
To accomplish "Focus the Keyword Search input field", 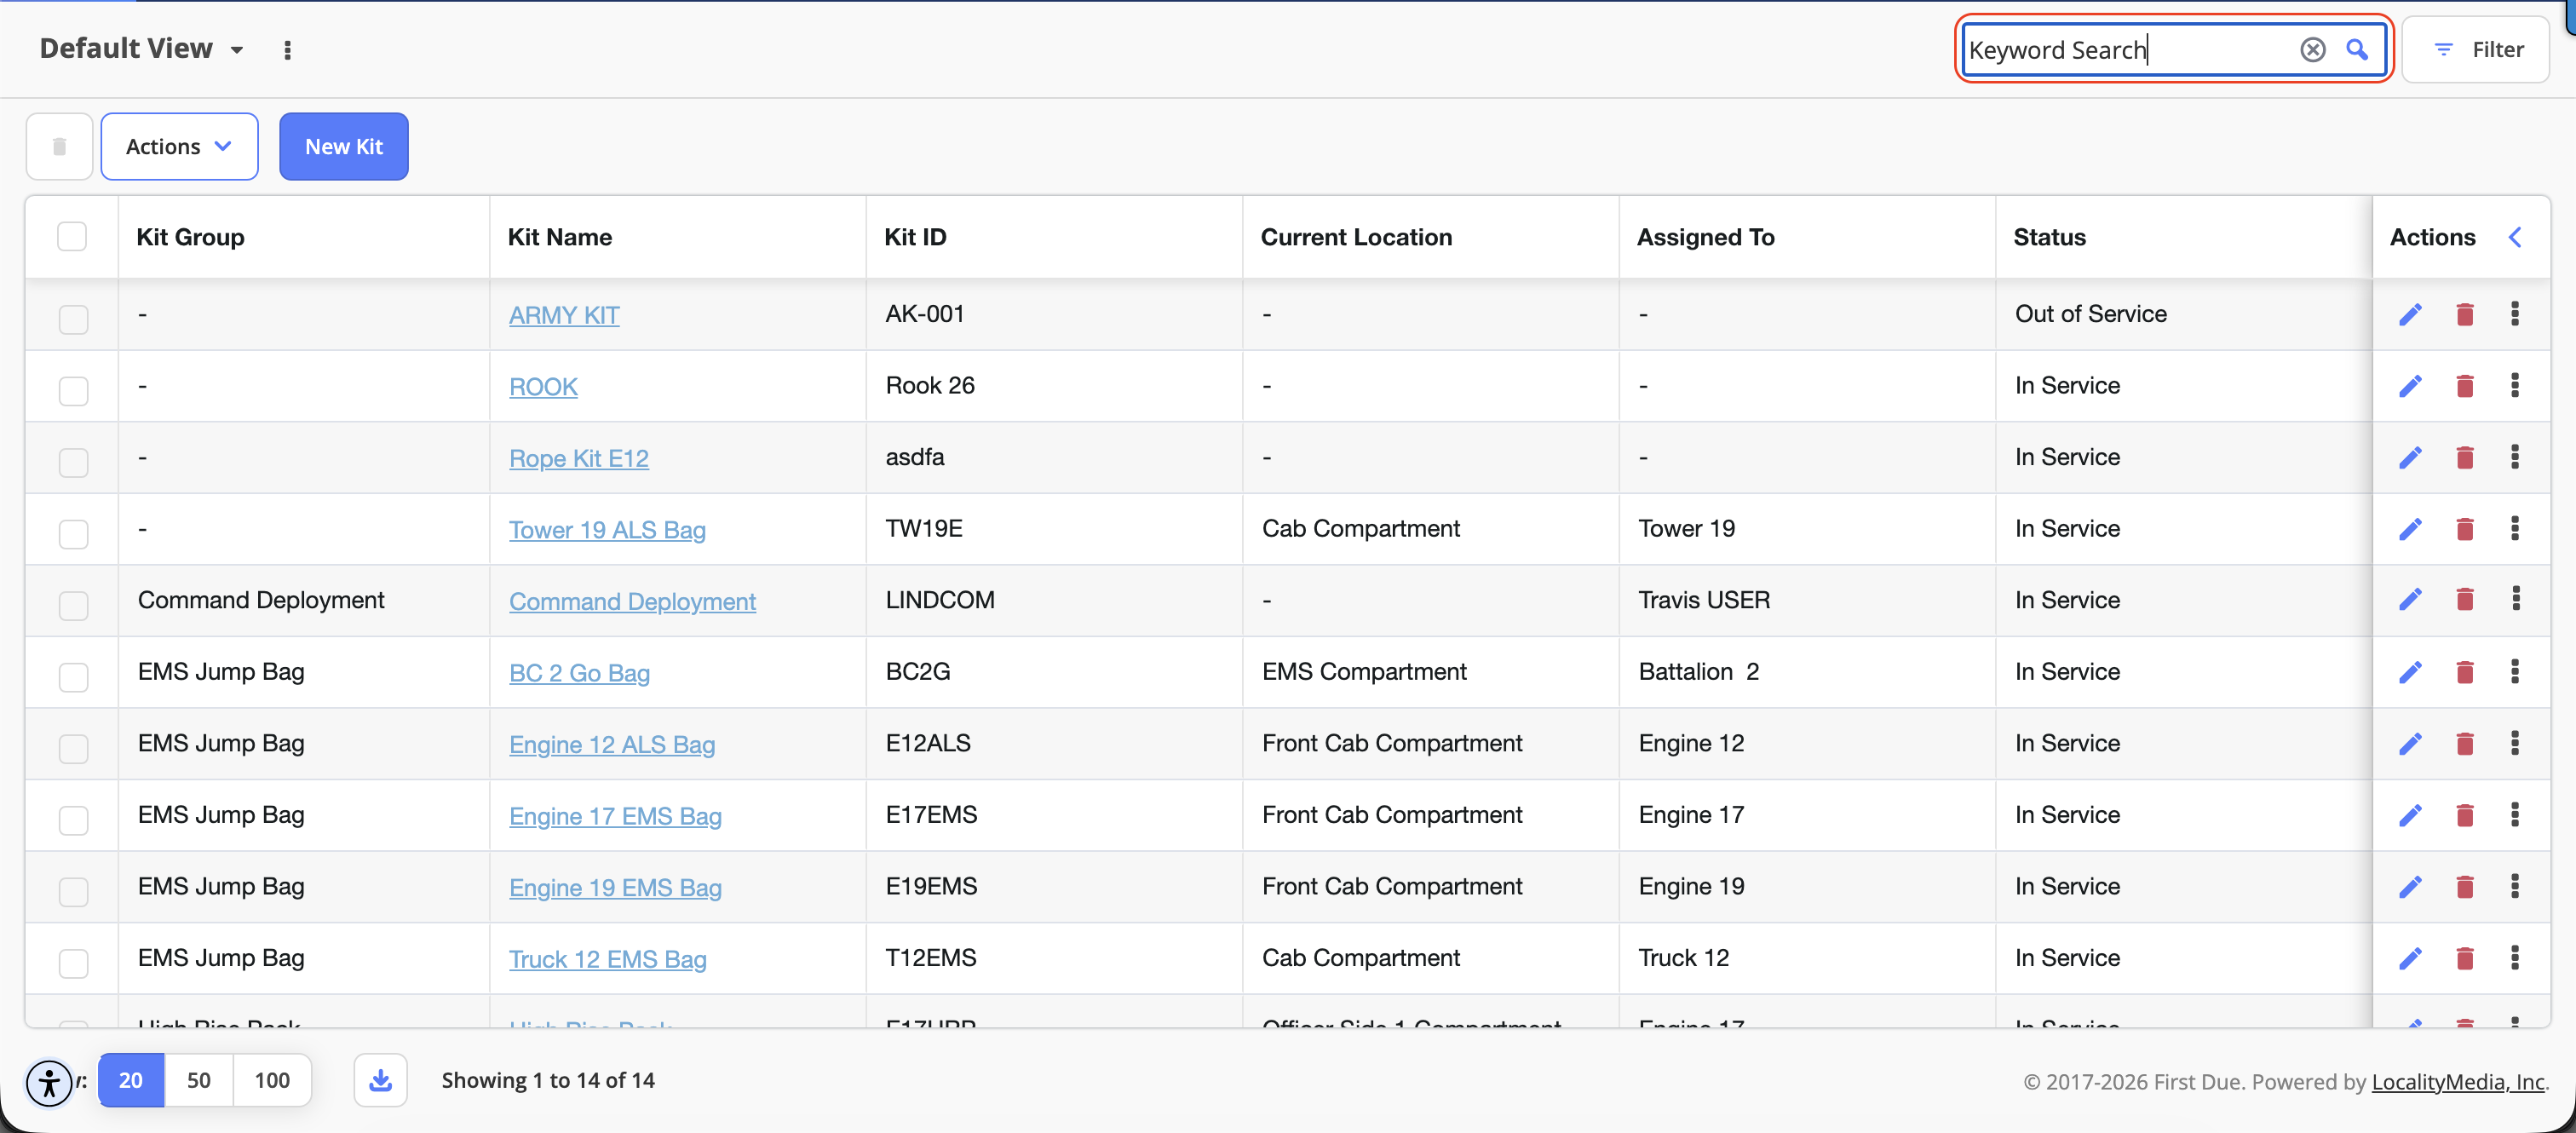I will click(x=2130, y=50).
